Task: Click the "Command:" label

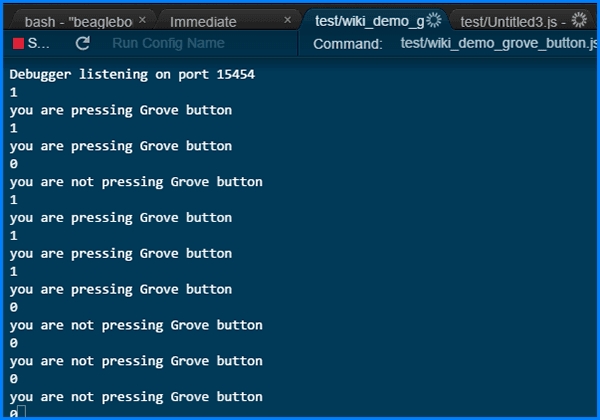Action: coord(347,44)
